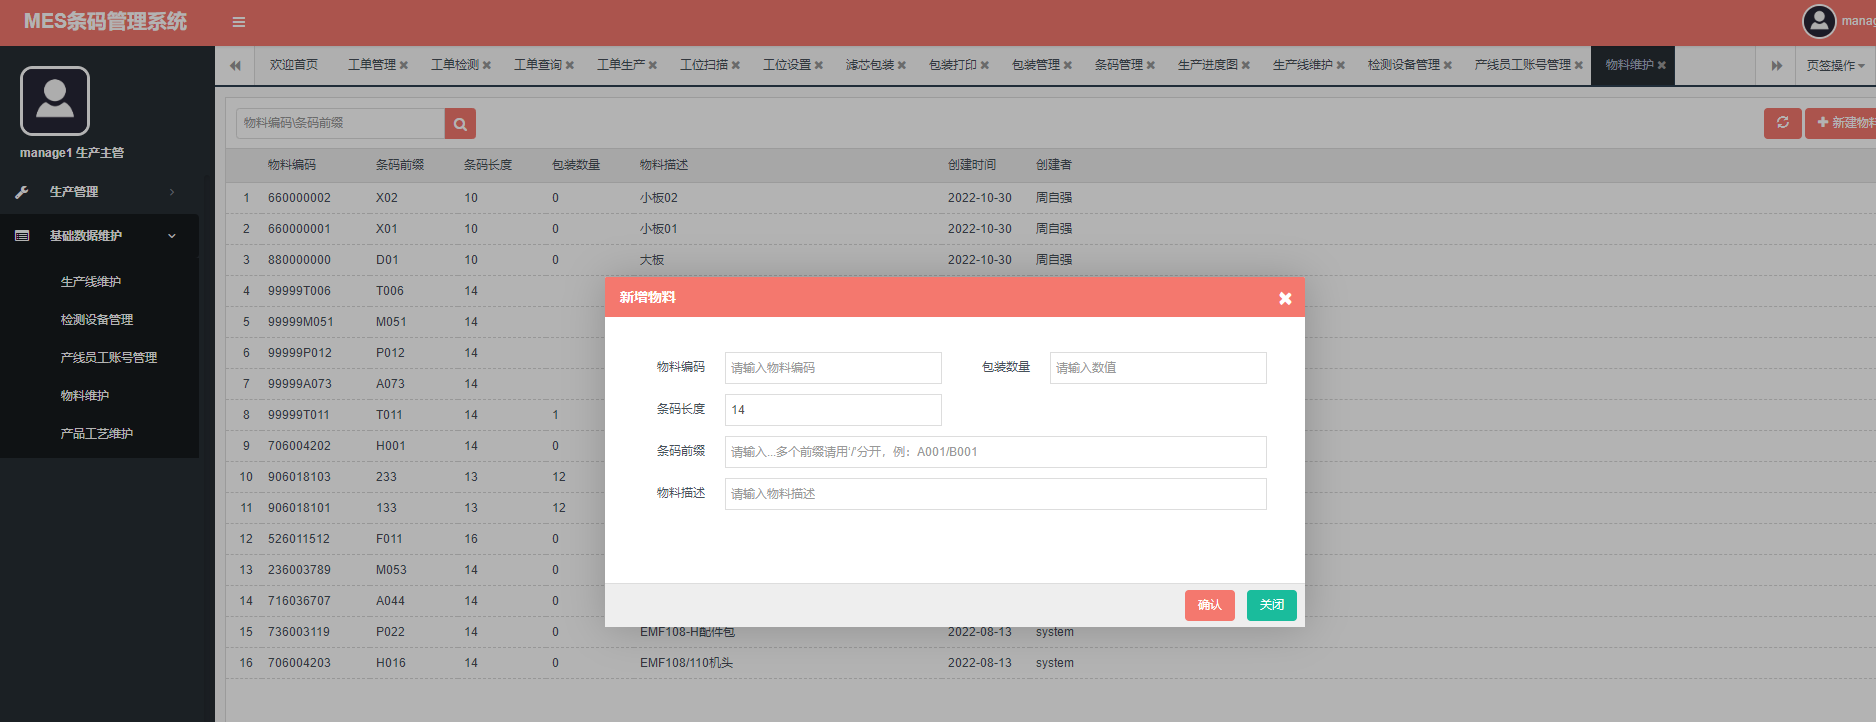Image resolution: width=1876 pixels, height=722 pixels.
Task: Close the 工位设置 tab X icon
Action: [x=819, y=66]
